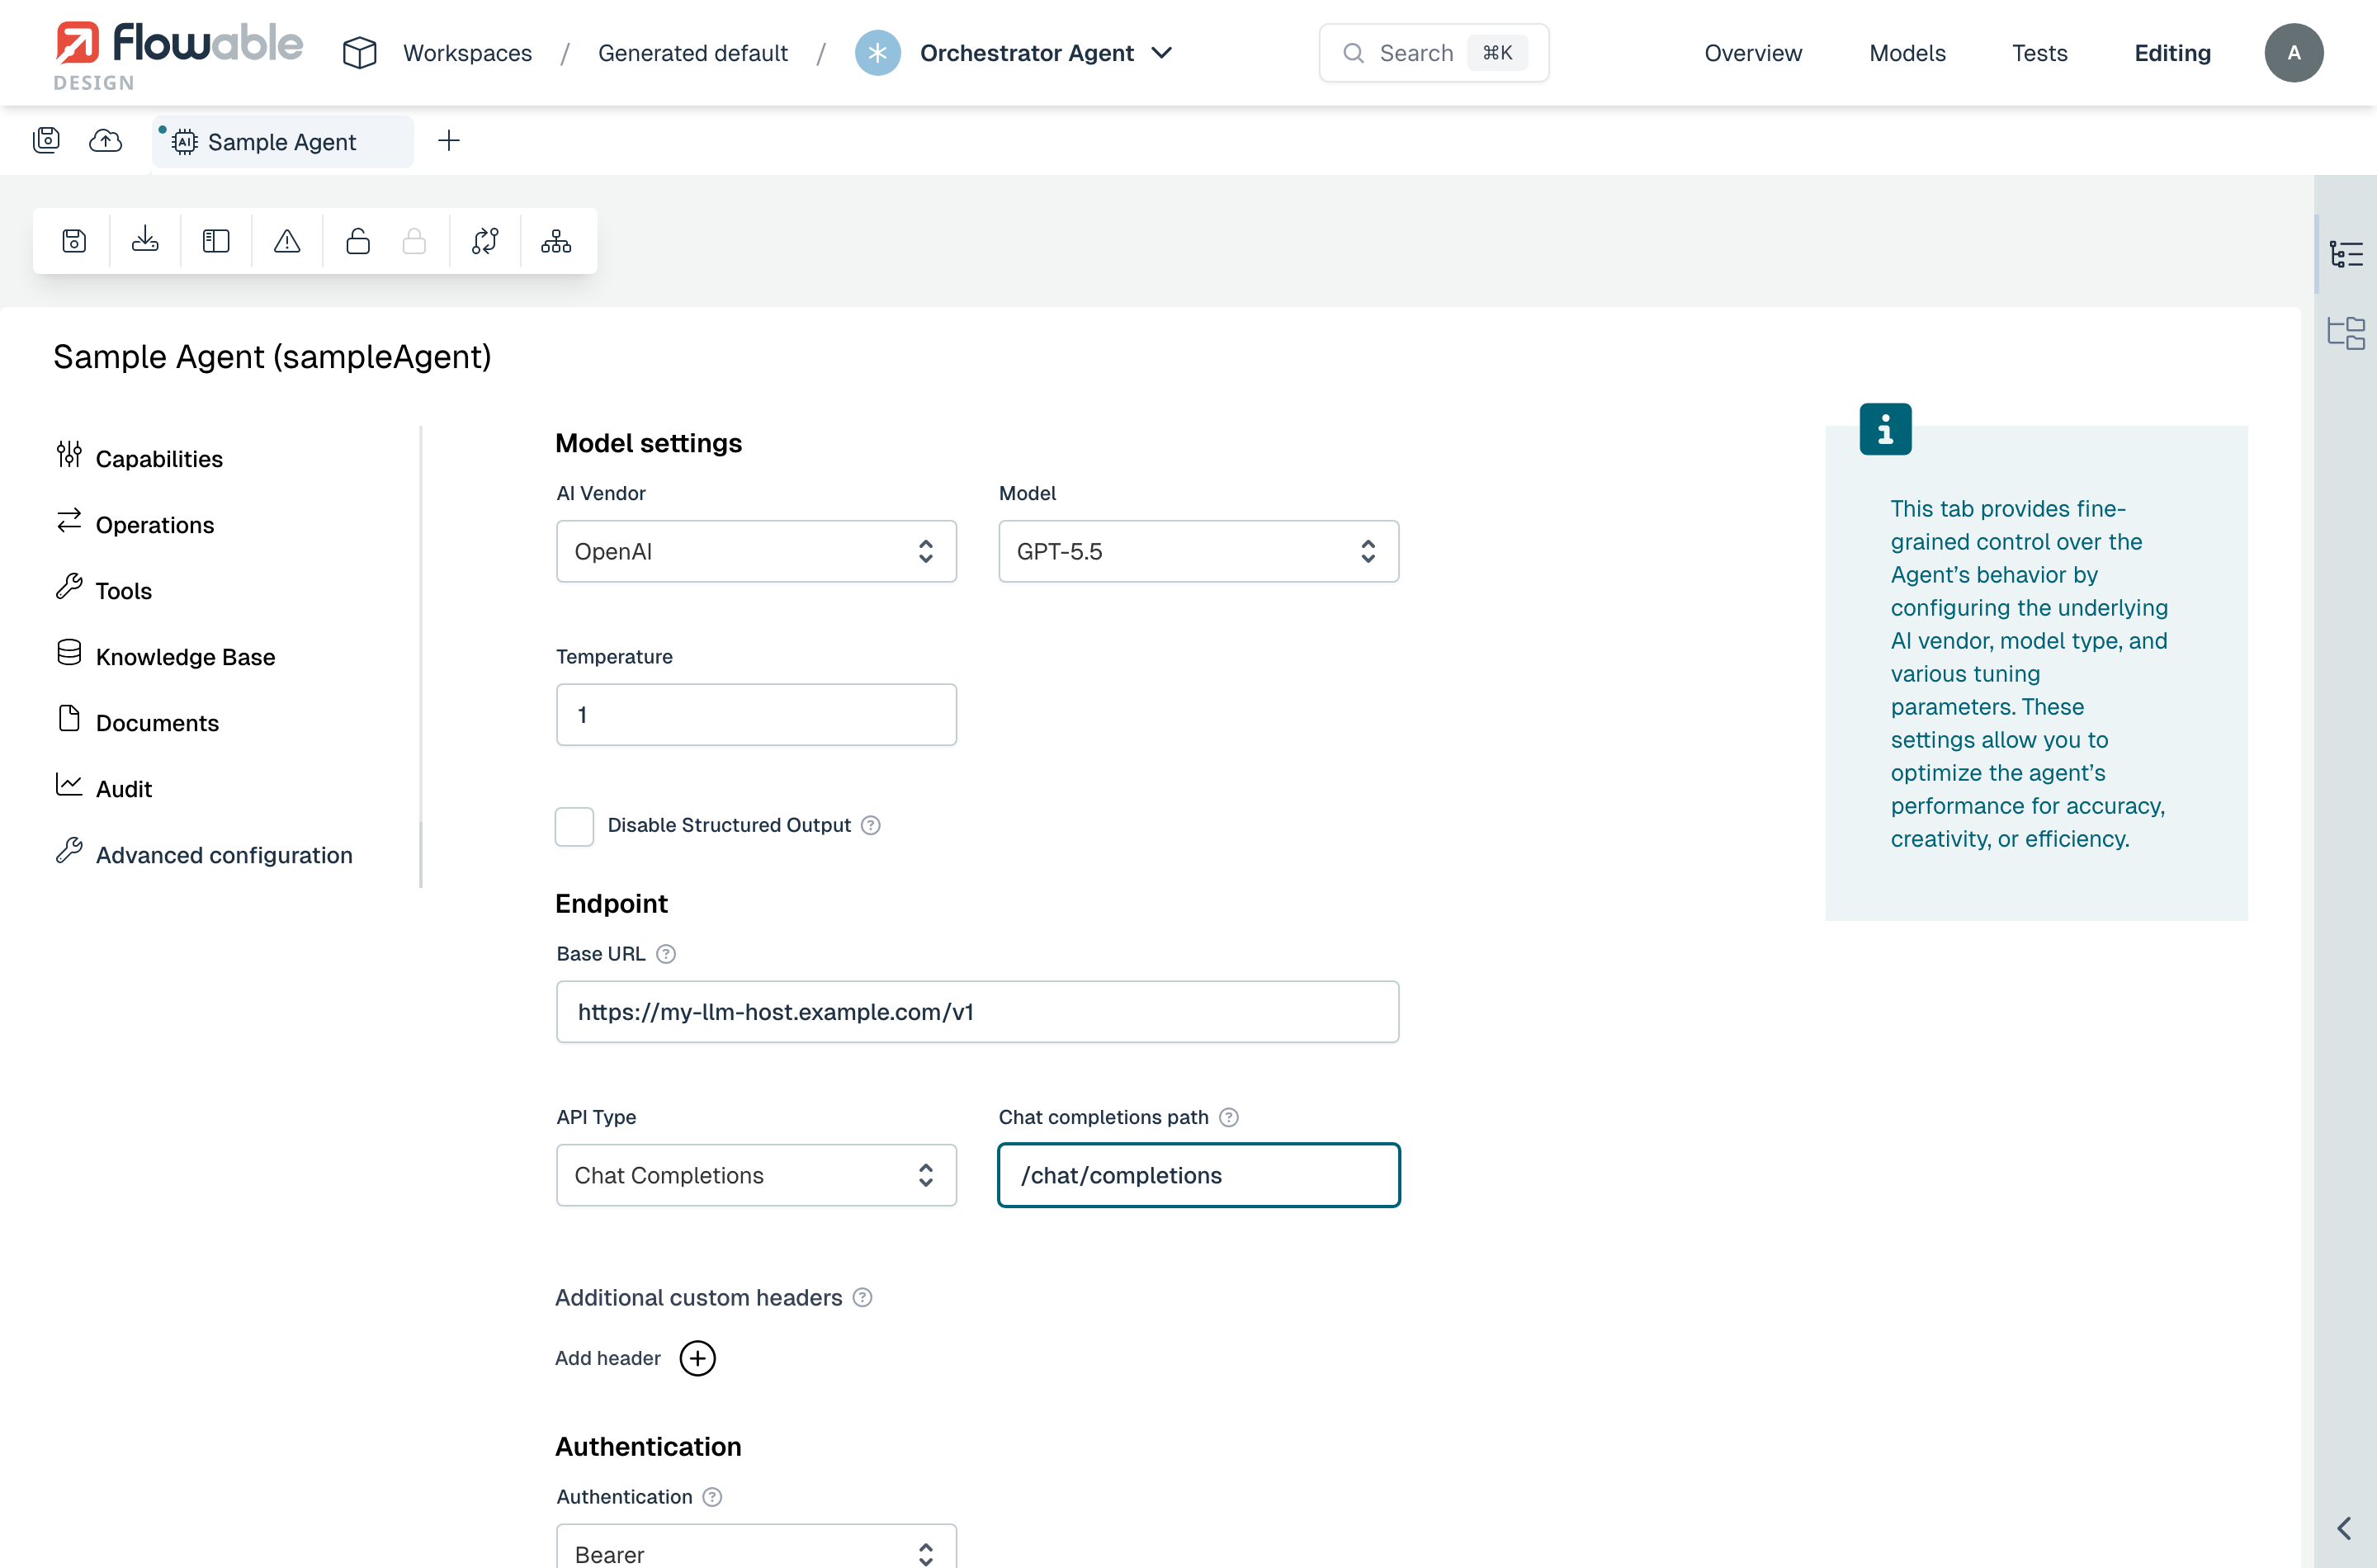Add header using circled plus button
Screen dimensions: 2377x1568
tap(697, 1358)
